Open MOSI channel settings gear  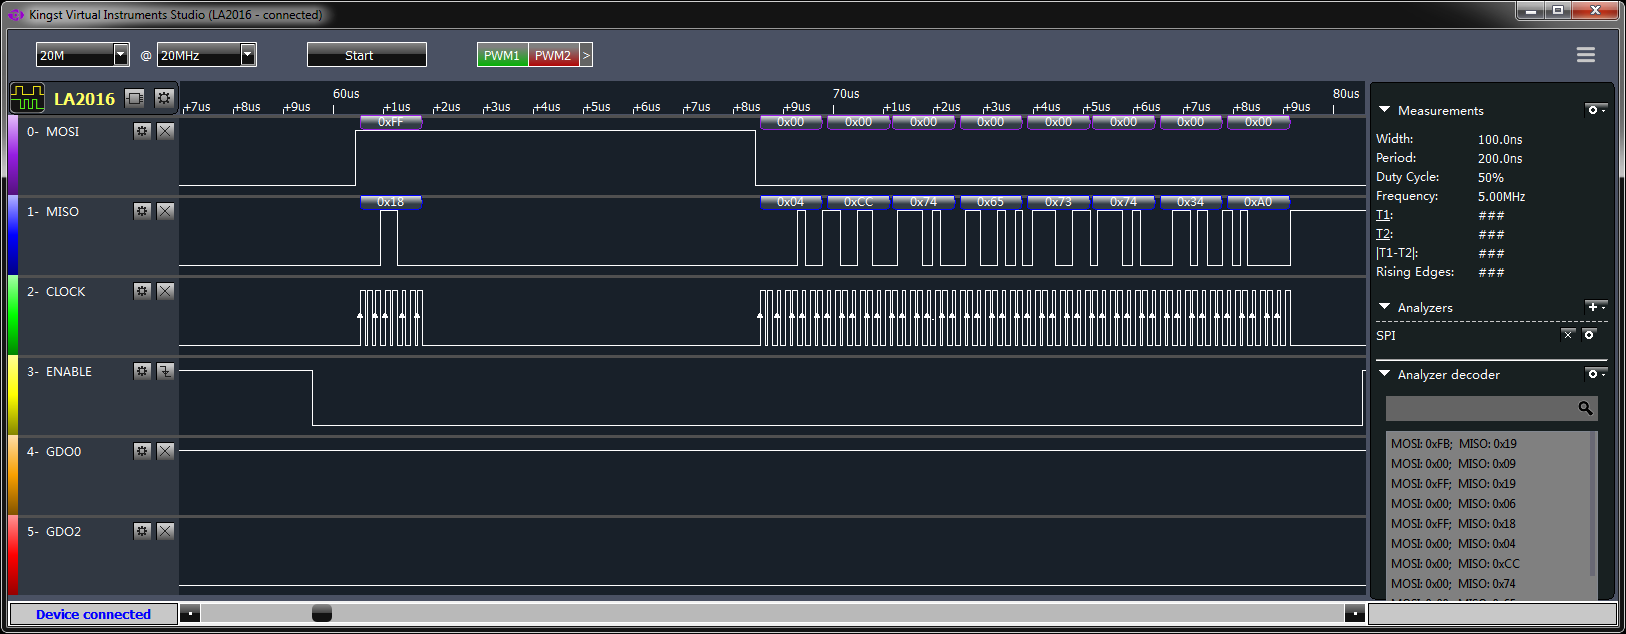pyautogui.click(x=142, y=131)
